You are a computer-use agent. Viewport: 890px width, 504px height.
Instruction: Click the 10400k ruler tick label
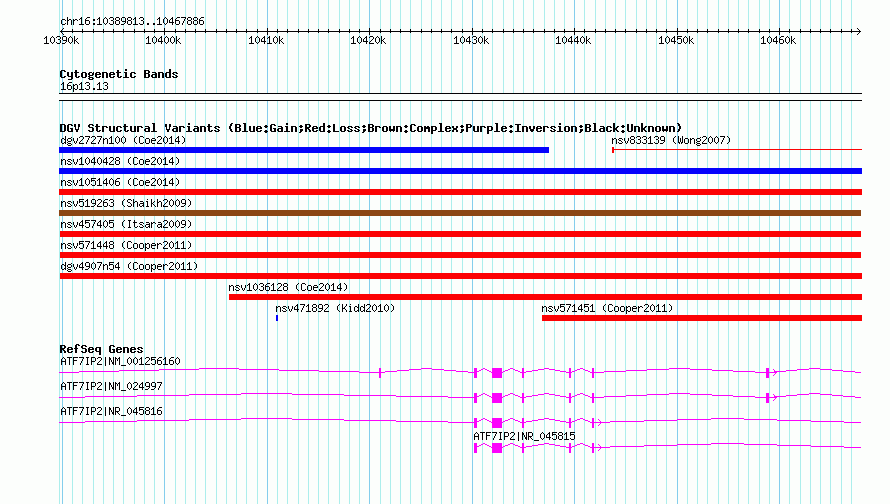coord(163,40)
